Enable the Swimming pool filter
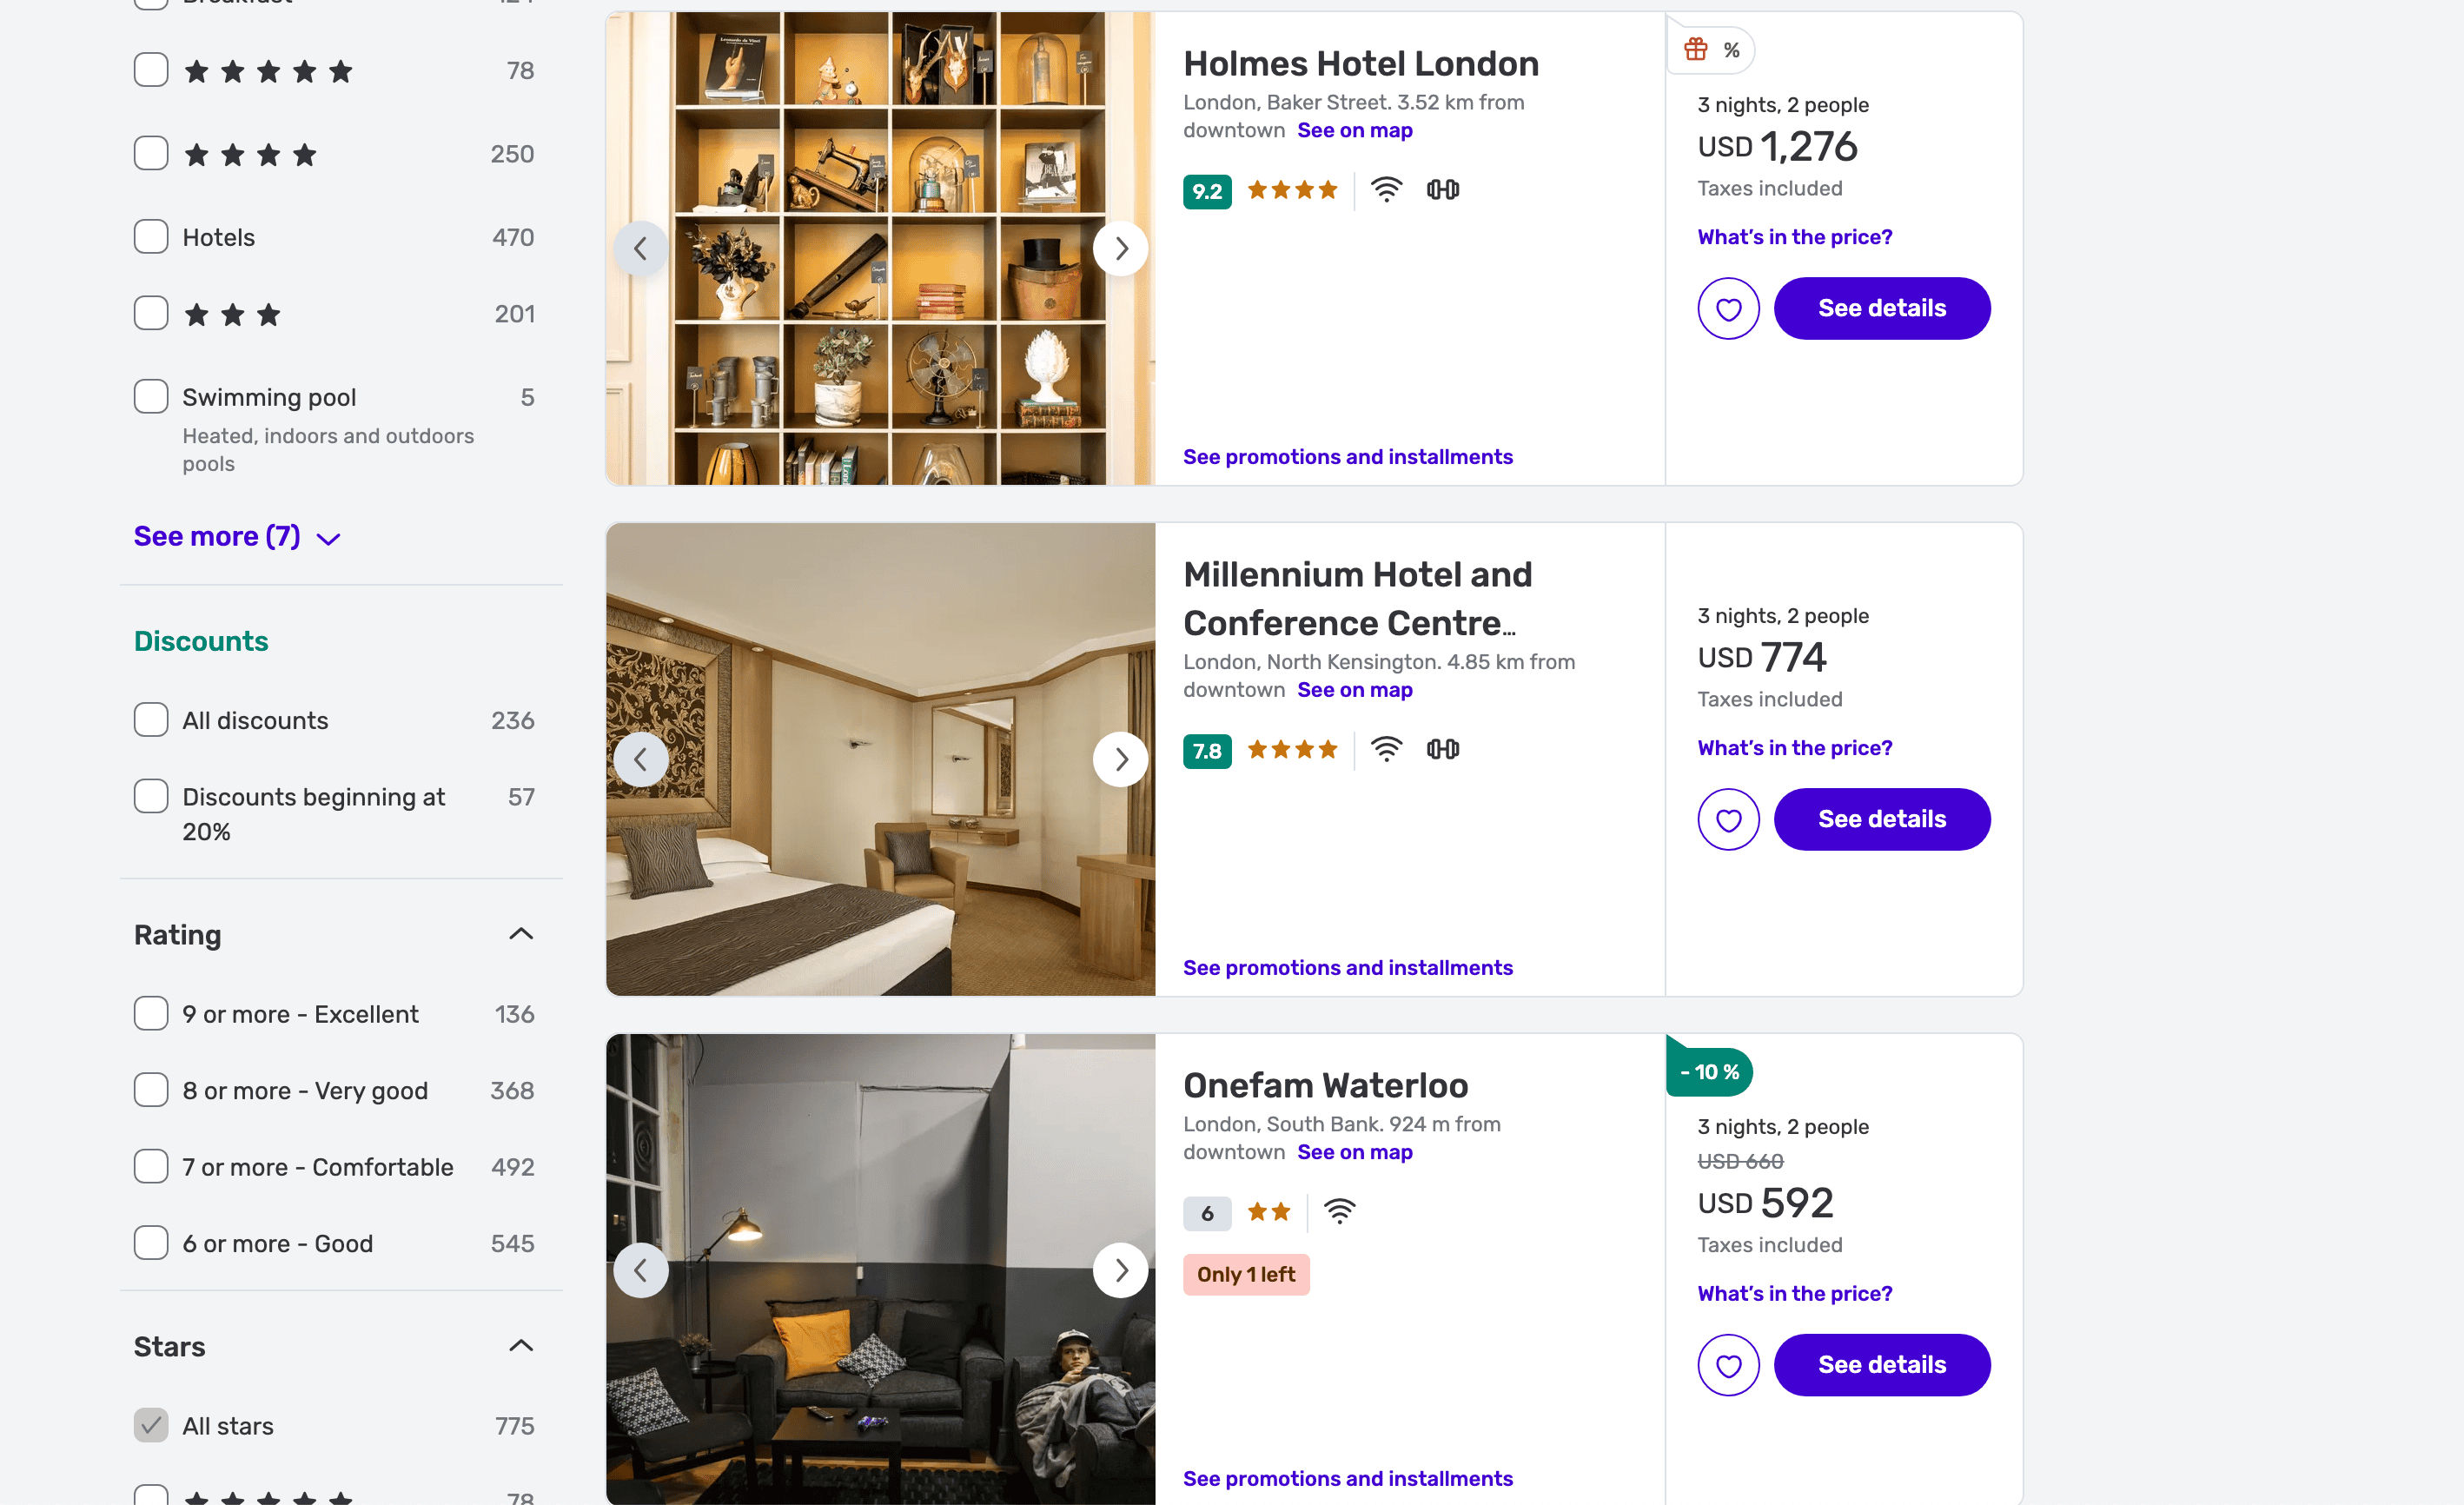2464x1505 pixels. point(151,396)
